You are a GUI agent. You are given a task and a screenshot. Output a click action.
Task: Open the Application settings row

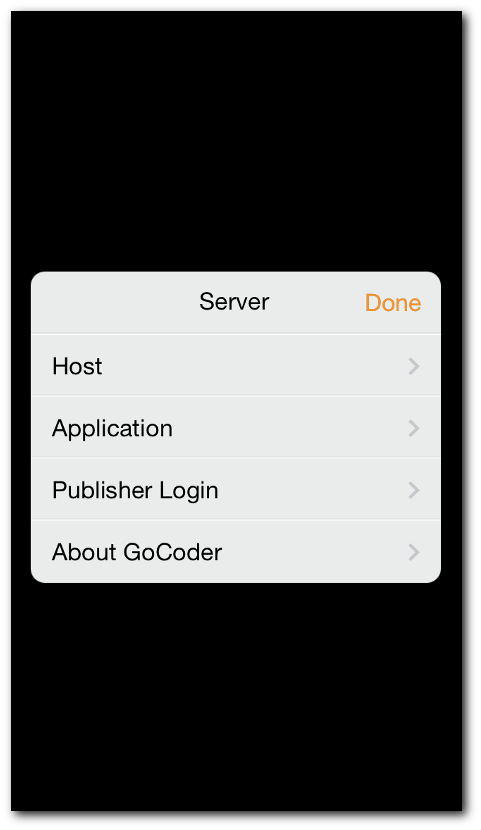[x=236, y=427]
